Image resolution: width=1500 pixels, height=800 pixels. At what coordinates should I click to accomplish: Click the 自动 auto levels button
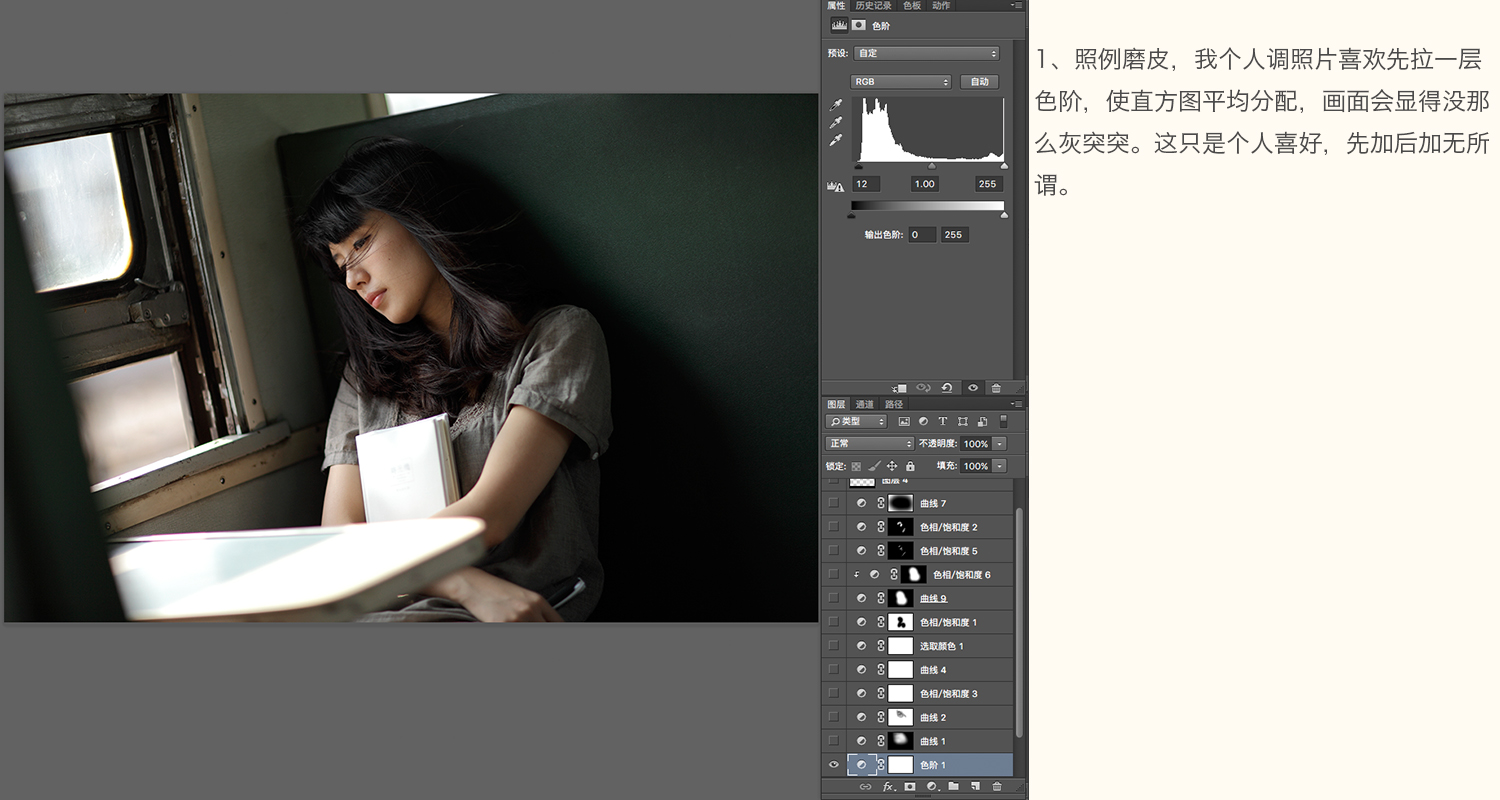(x=979, y=82)
